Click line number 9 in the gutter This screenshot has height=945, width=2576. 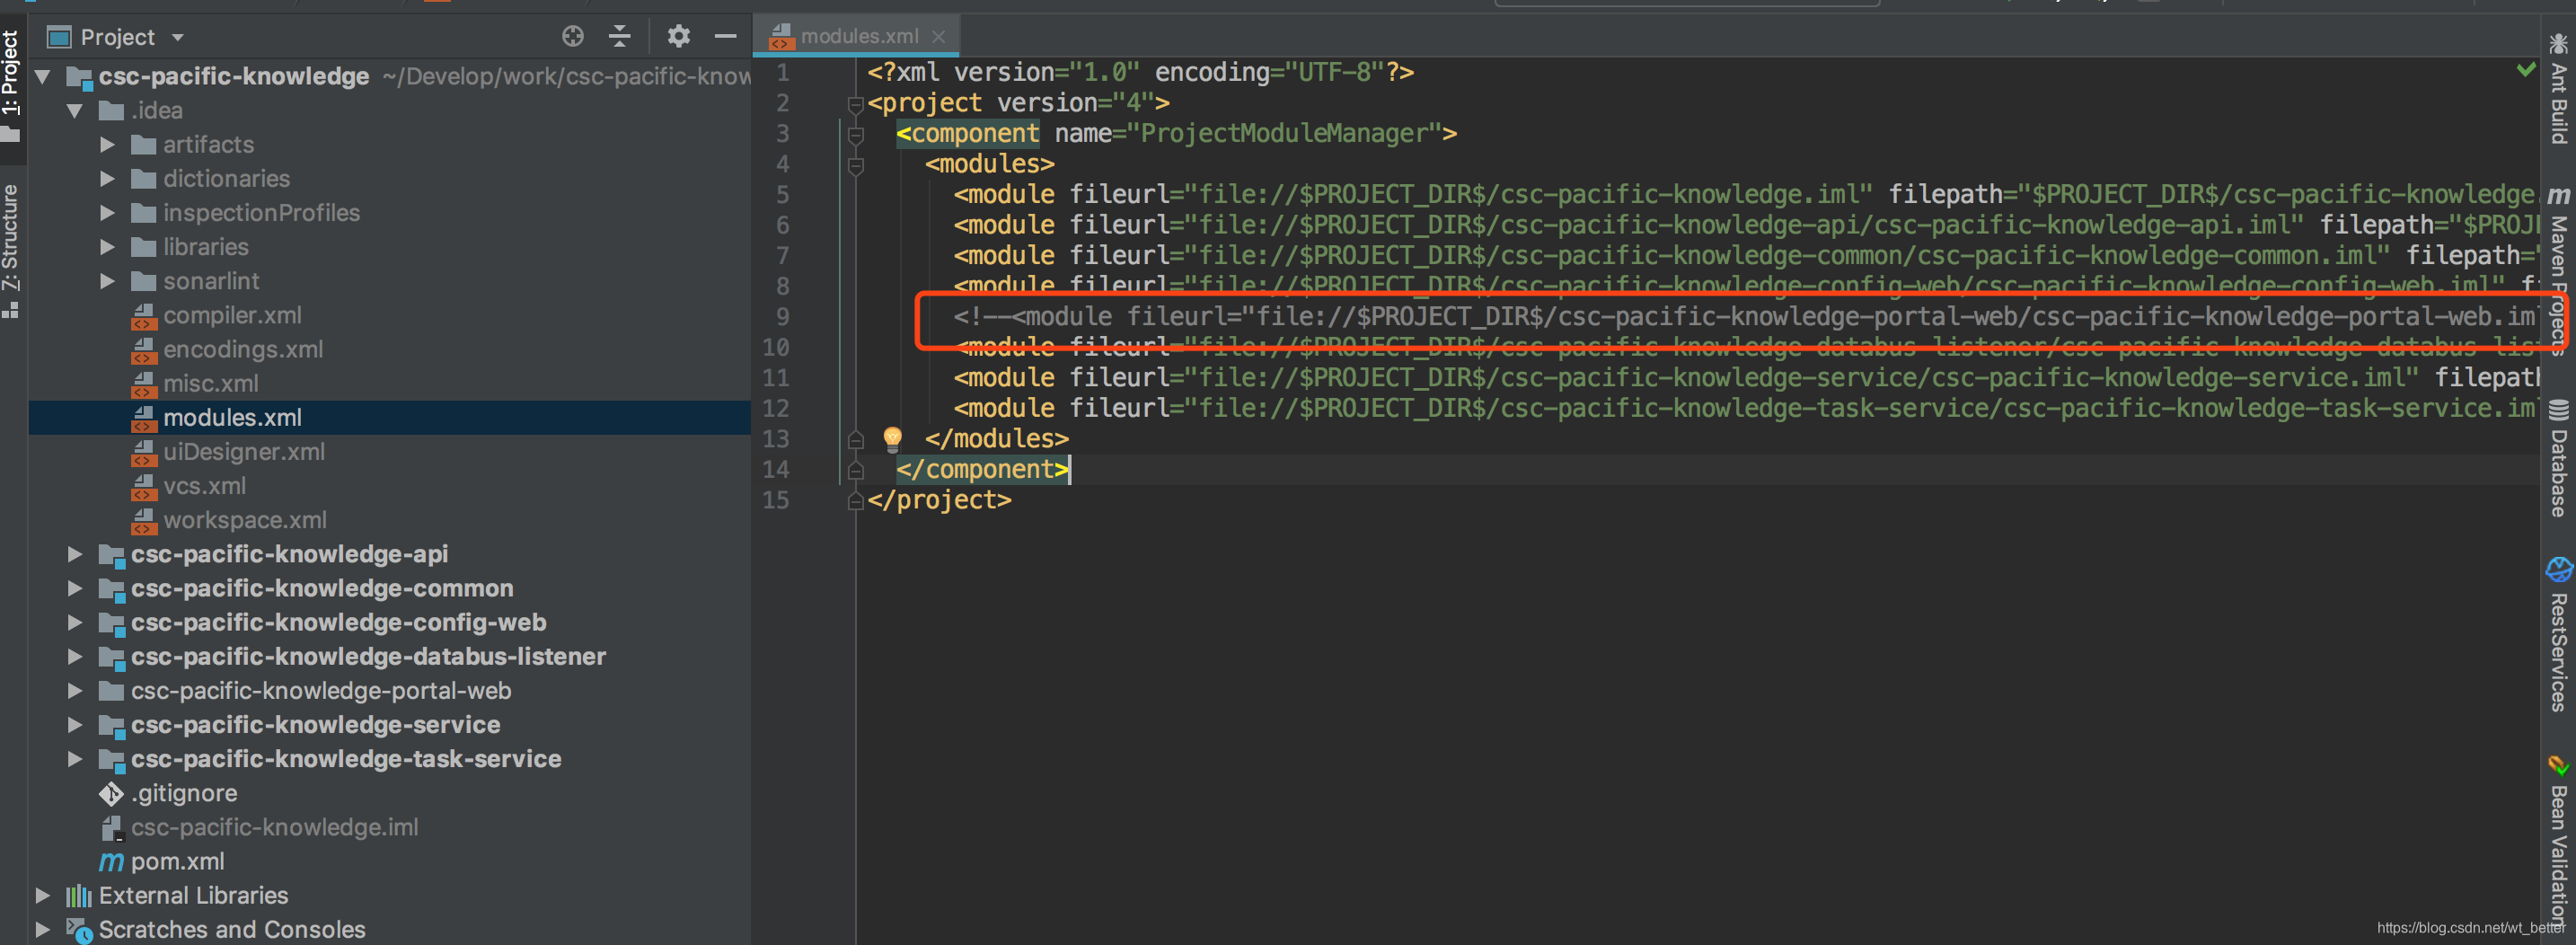click(782, 317)
